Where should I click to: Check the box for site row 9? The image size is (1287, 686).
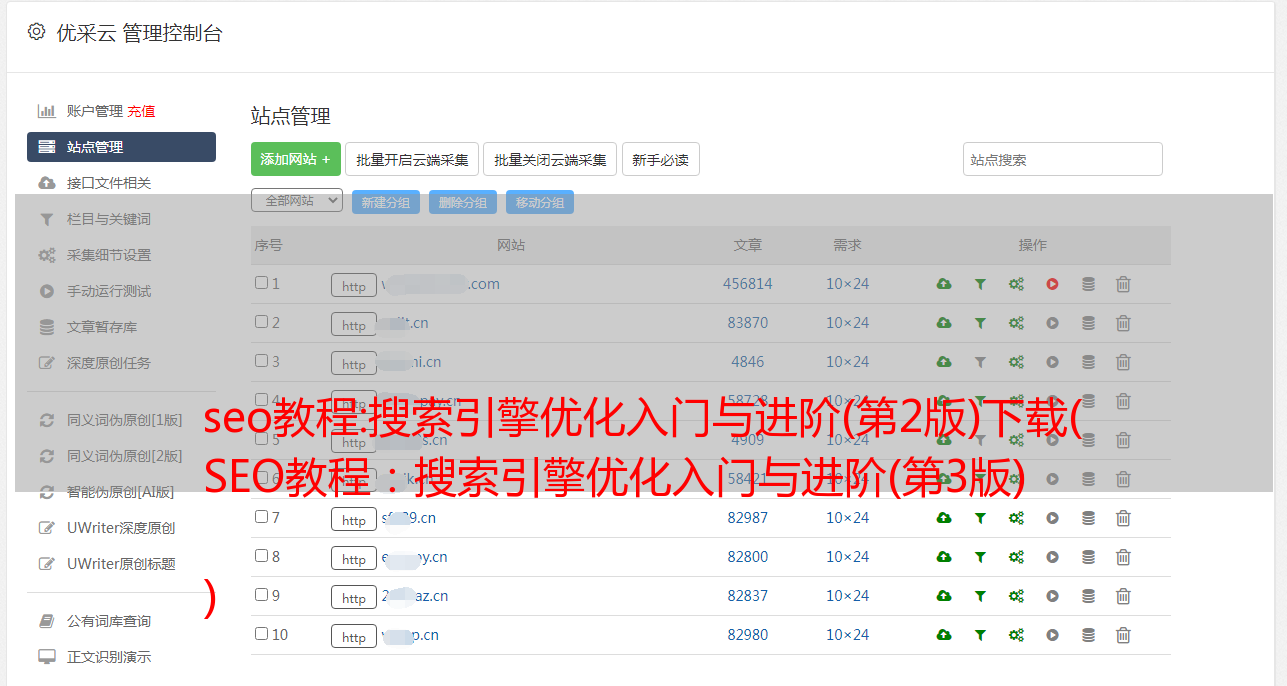coord(261,595)
